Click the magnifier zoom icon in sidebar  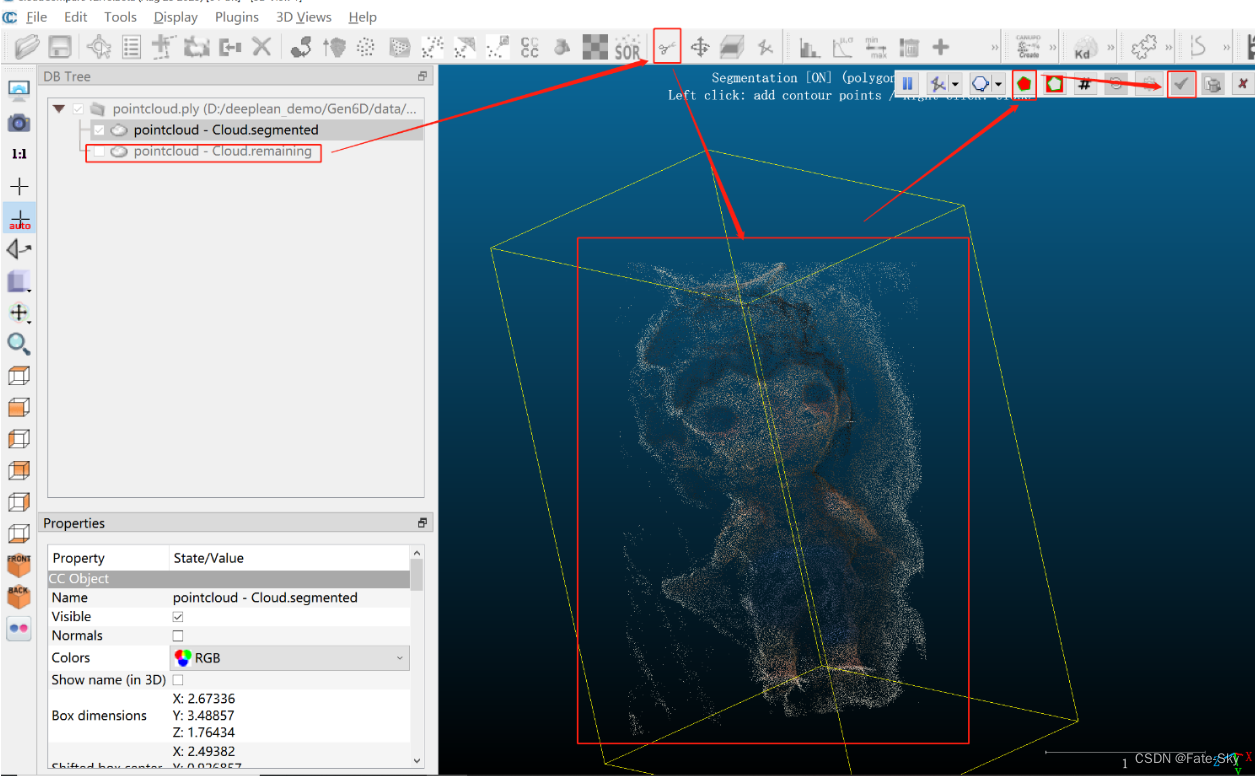click(x=19, y=344)
